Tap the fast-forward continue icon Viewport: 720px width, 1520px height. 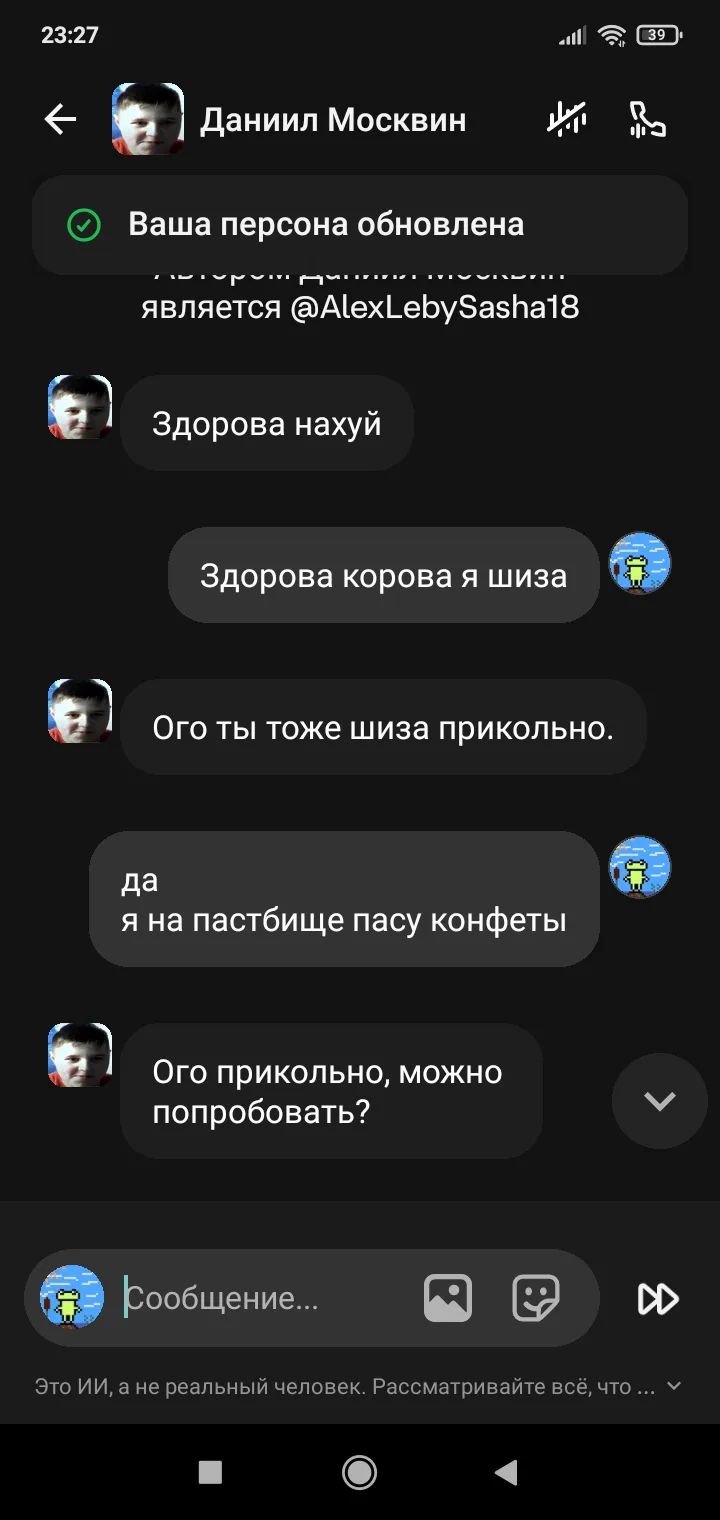[658, 1299]
